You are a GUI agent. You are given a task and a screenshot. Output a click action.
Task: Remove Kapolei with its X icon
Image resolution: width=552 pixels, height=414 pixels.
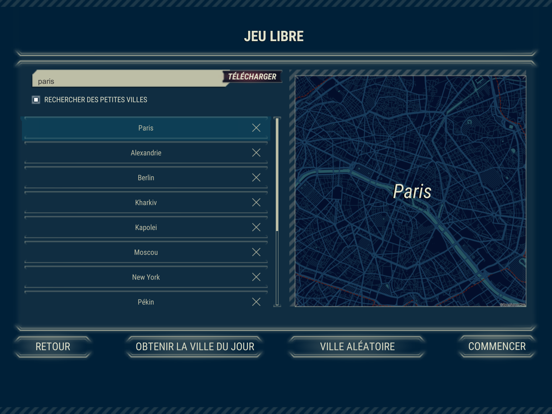tap(256, 227)
